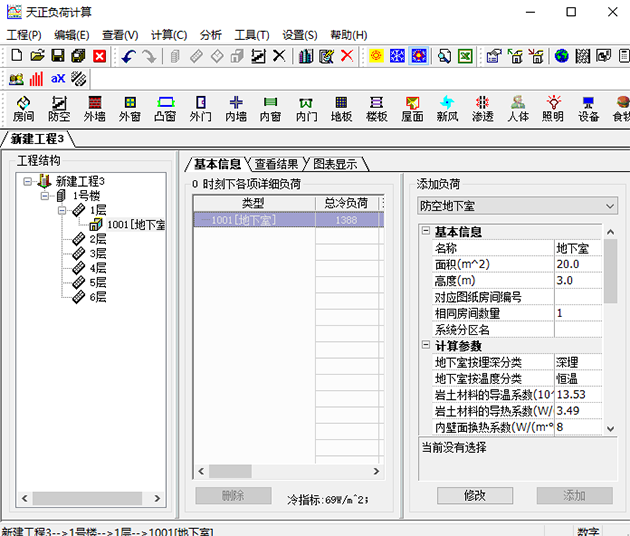Screen dimensions: 630x536
Task: Collapse the 计算参数 property group
Action: [425, 346]
